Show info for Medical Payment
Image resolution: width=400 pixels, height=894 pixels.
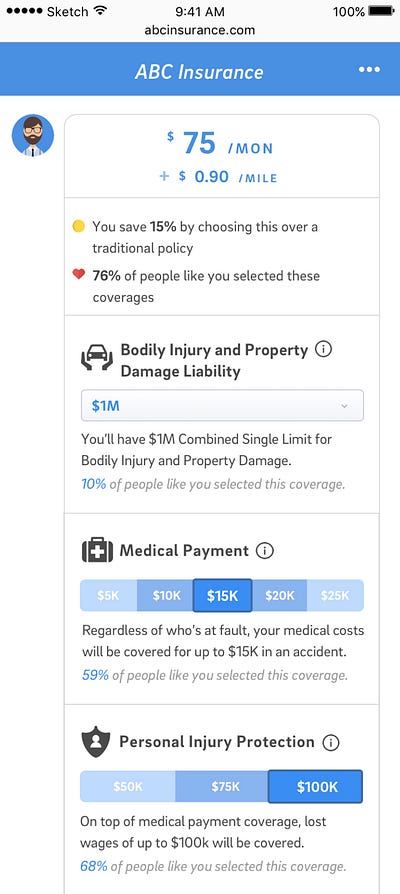[265, 551]
